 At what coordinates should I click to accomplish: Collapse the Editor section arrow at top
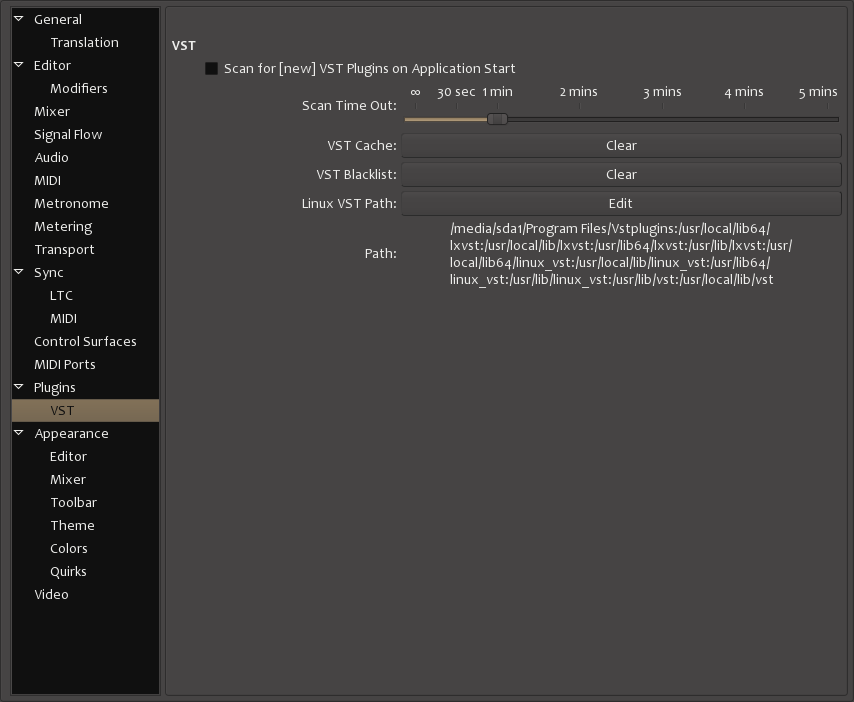pos(19,65)
